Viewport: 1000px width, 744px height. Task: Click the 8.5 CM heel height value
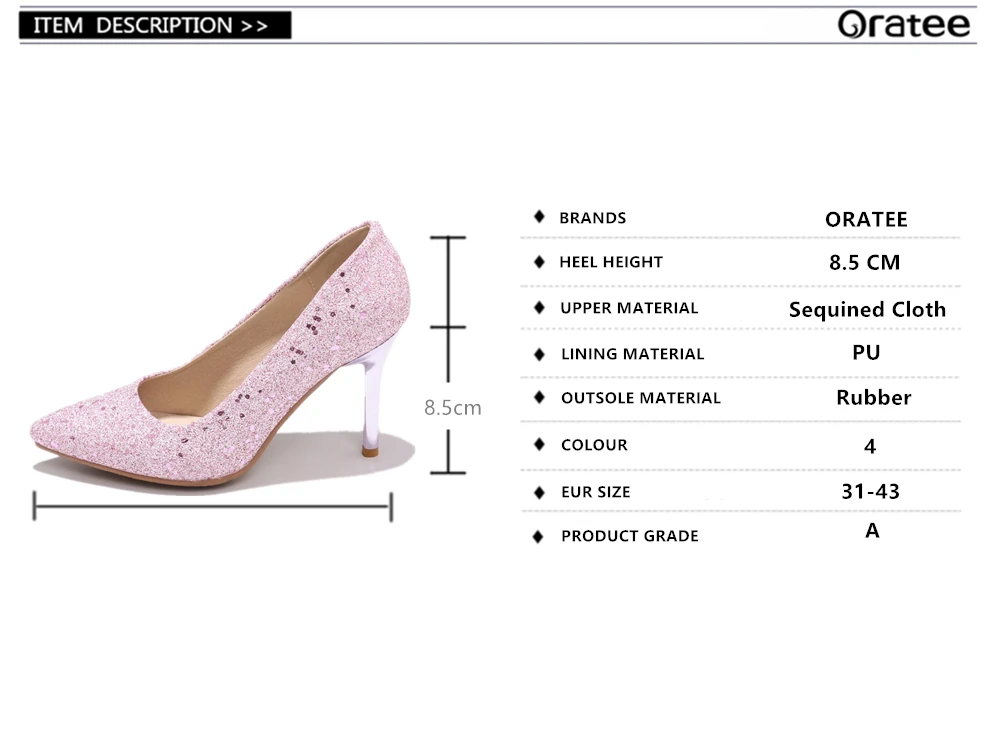[x=865, y=262]
